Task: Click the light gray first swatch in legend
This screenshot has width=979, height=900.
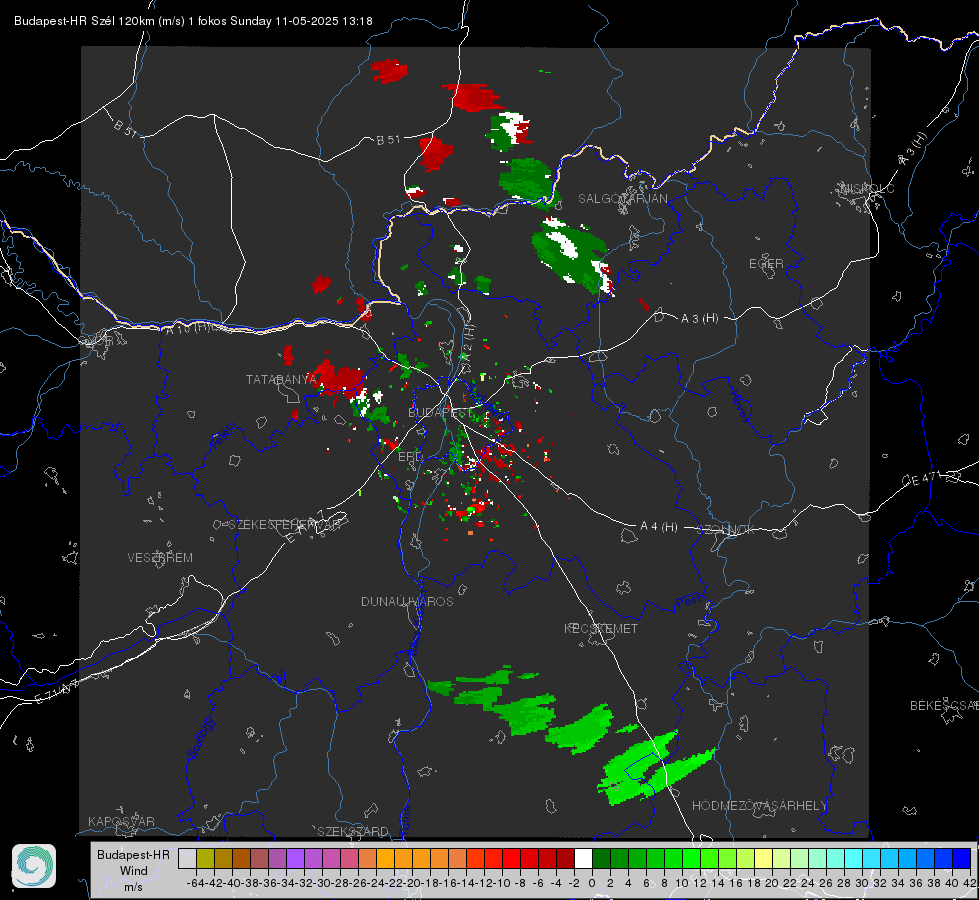Action: pyautogui.click(x=187, y=859)
